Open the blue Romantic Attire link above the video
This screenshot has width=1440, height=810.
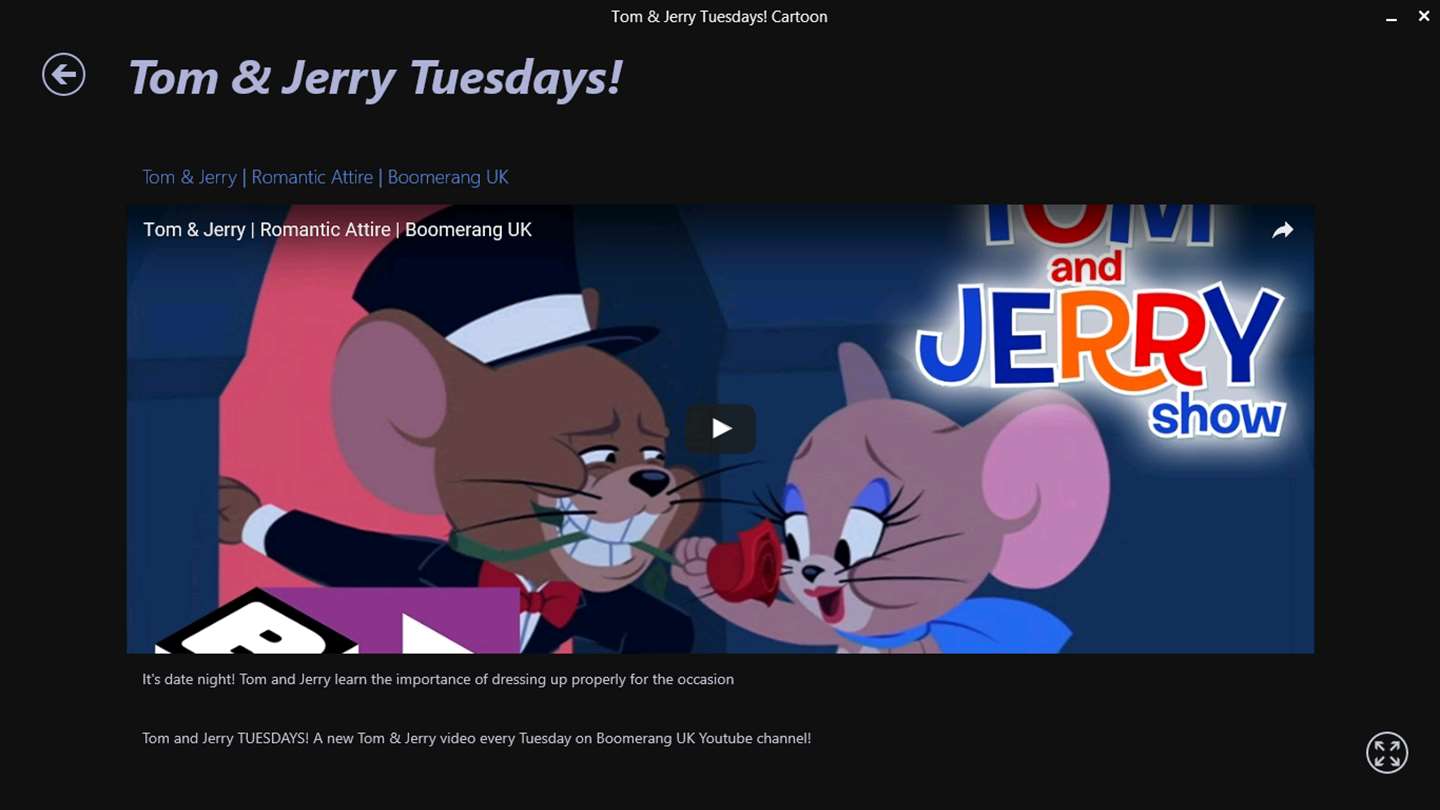click(x=325, y=177)
